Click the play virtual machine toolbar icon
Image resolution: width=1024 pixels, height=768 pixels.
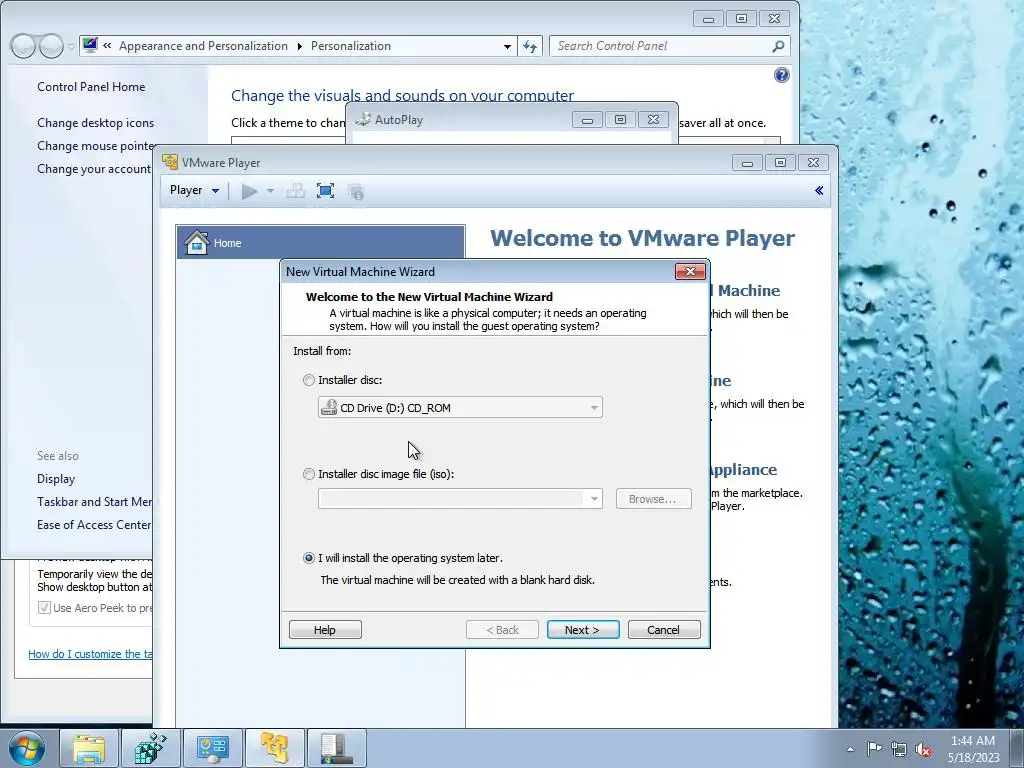pos(249,191)
